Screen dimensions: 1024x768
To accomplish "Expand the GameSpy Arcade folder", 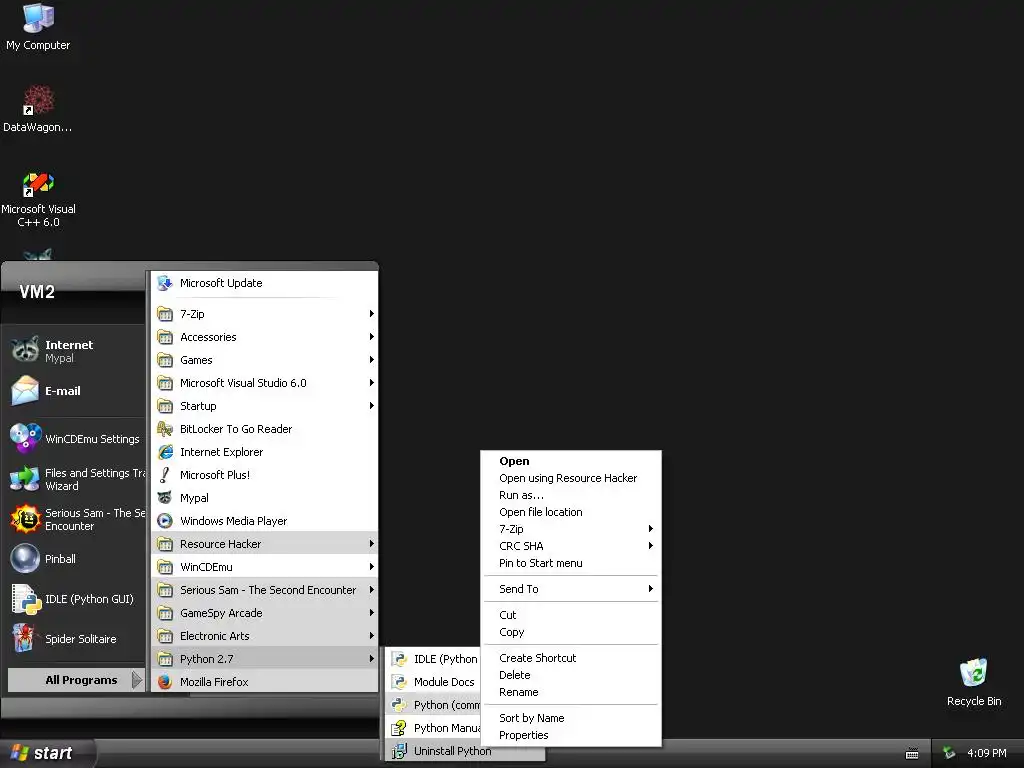I will [264, 613].
